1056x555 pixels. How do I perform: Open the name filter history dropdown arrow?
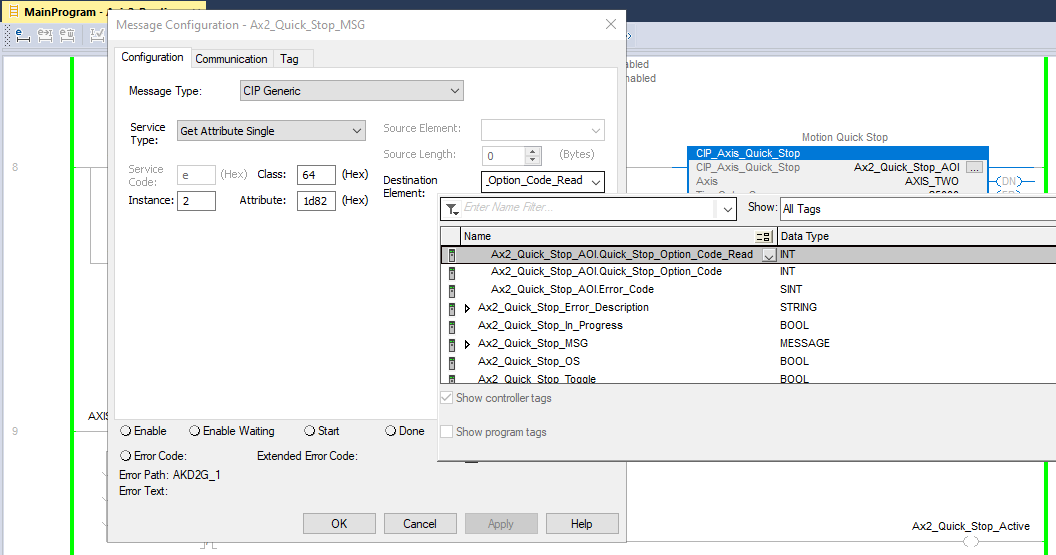(727, 209)
